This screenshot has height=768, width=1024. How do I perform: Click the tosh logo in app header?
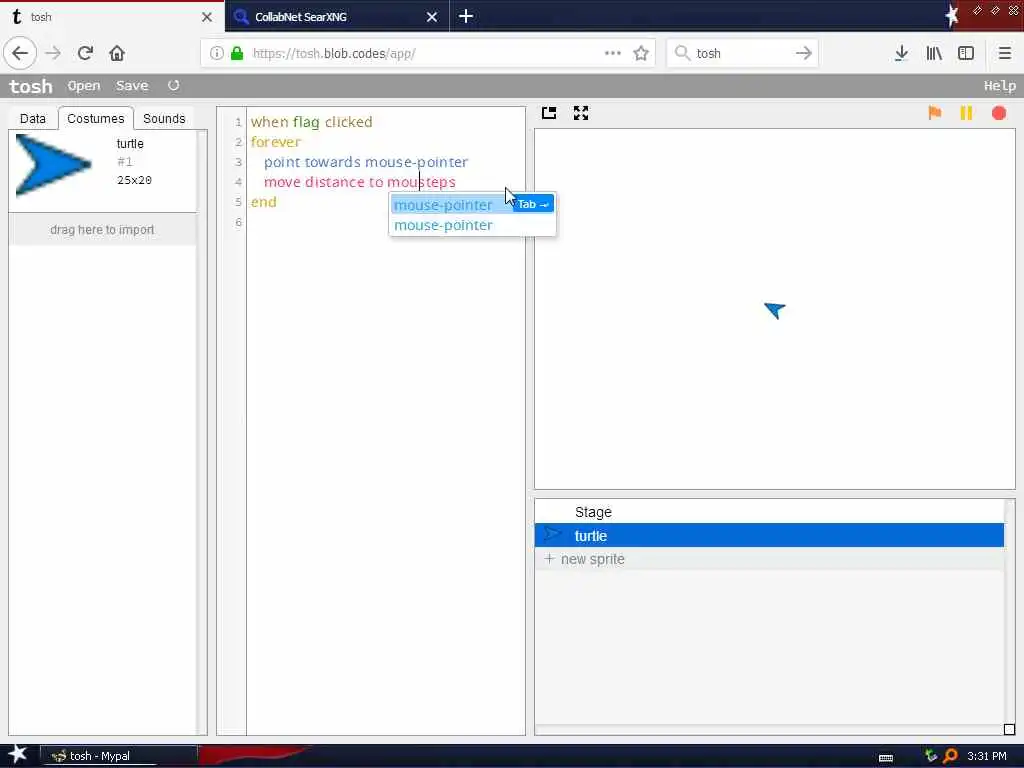pos(31,86)
